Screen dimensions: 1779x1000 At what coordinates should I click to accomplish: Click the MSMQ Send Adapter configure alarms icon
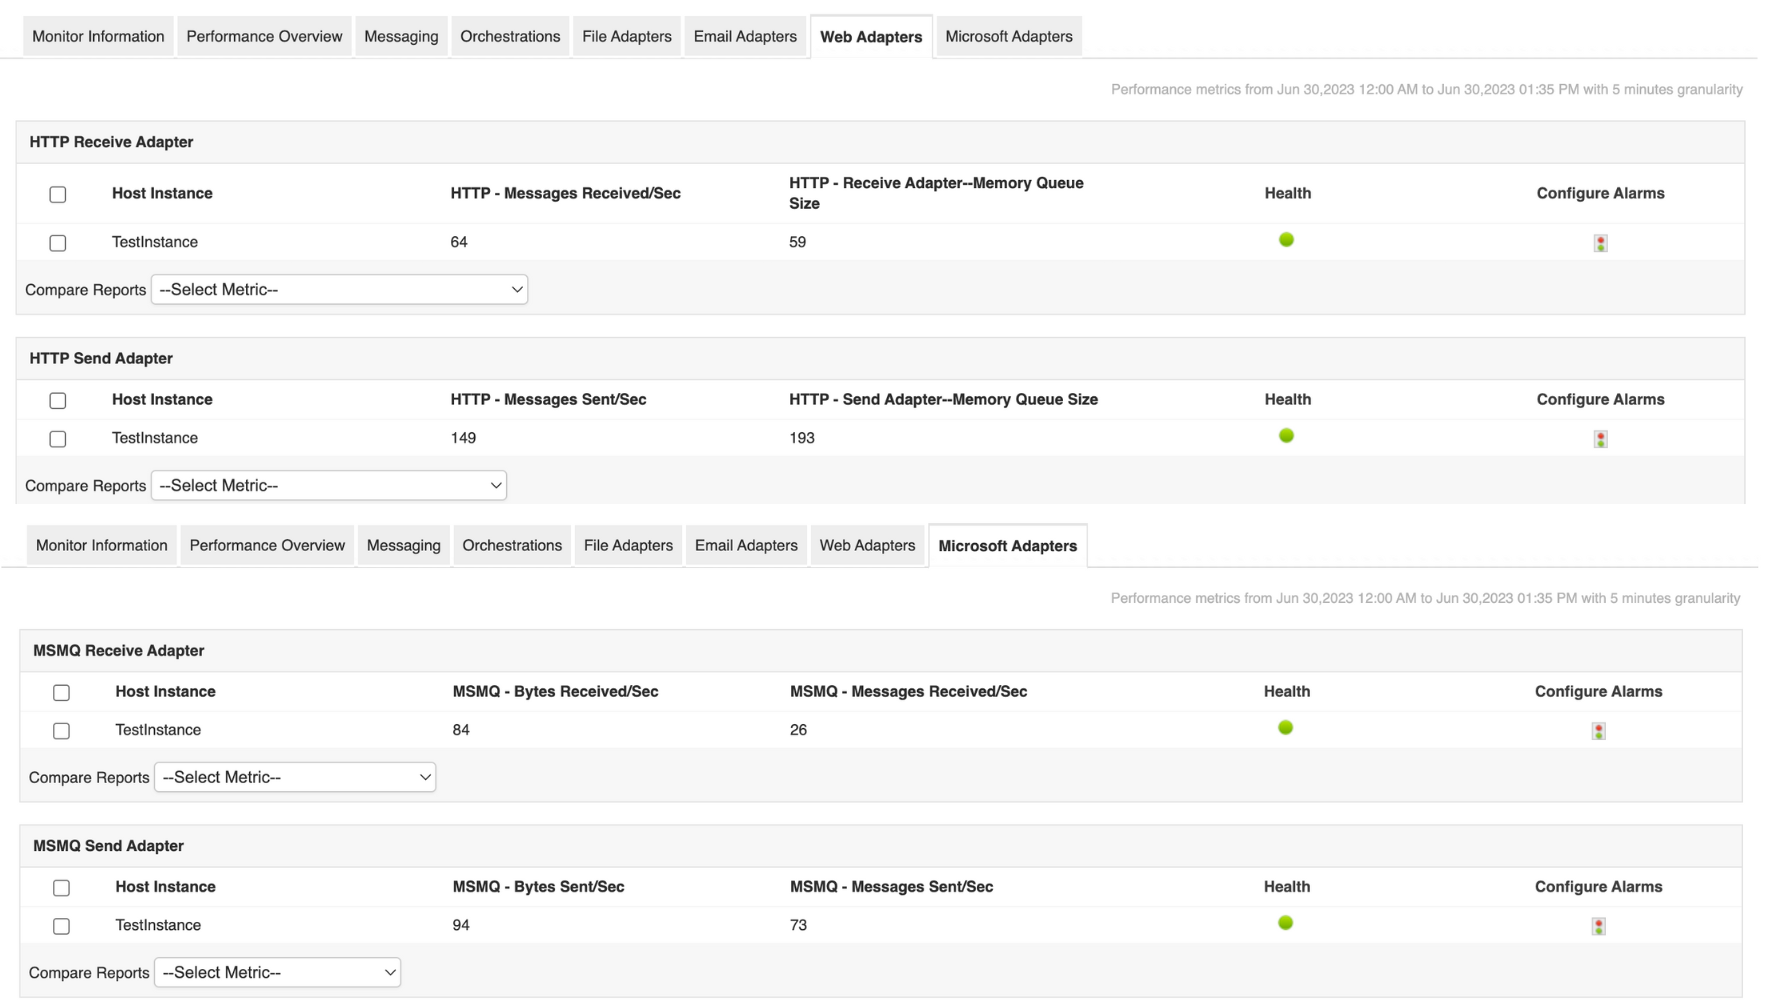(x=1598, y=926)
